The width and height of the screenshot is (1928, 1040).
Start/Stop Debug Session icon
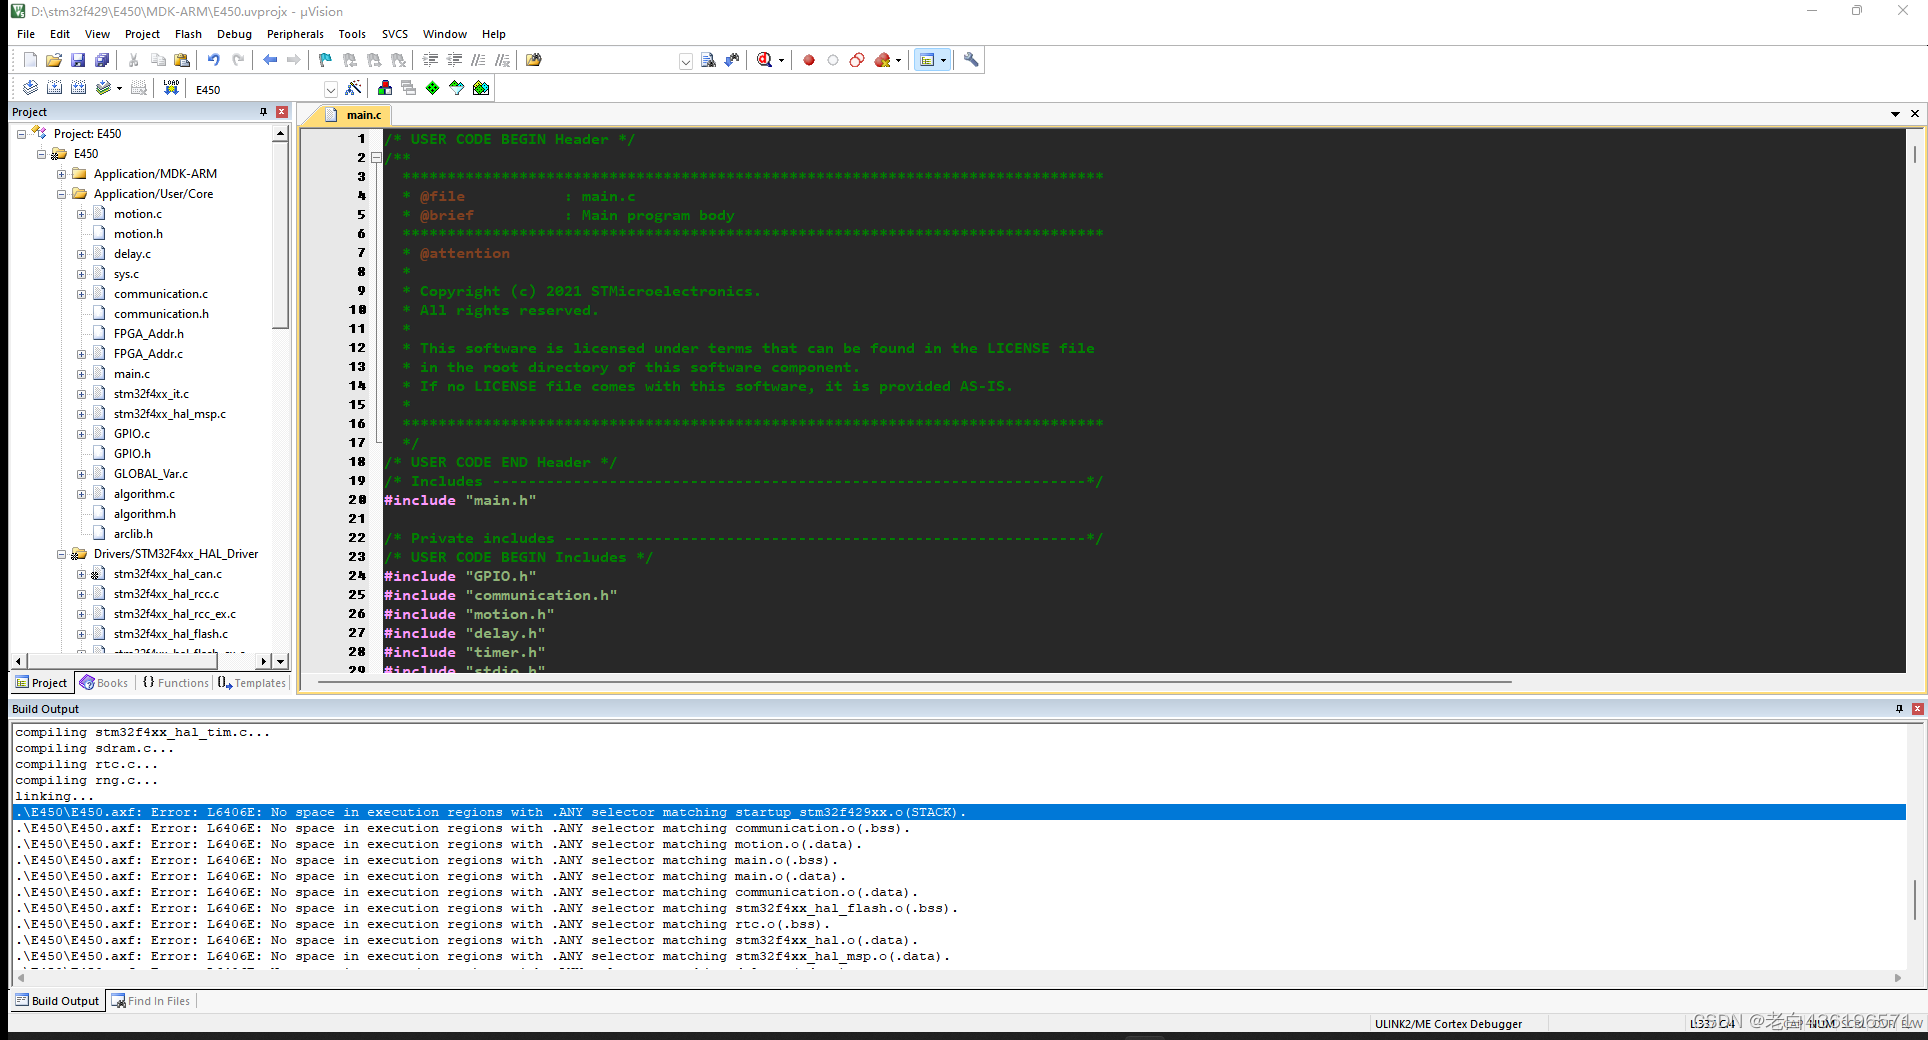pyautogui.click(x=764, y=60)
